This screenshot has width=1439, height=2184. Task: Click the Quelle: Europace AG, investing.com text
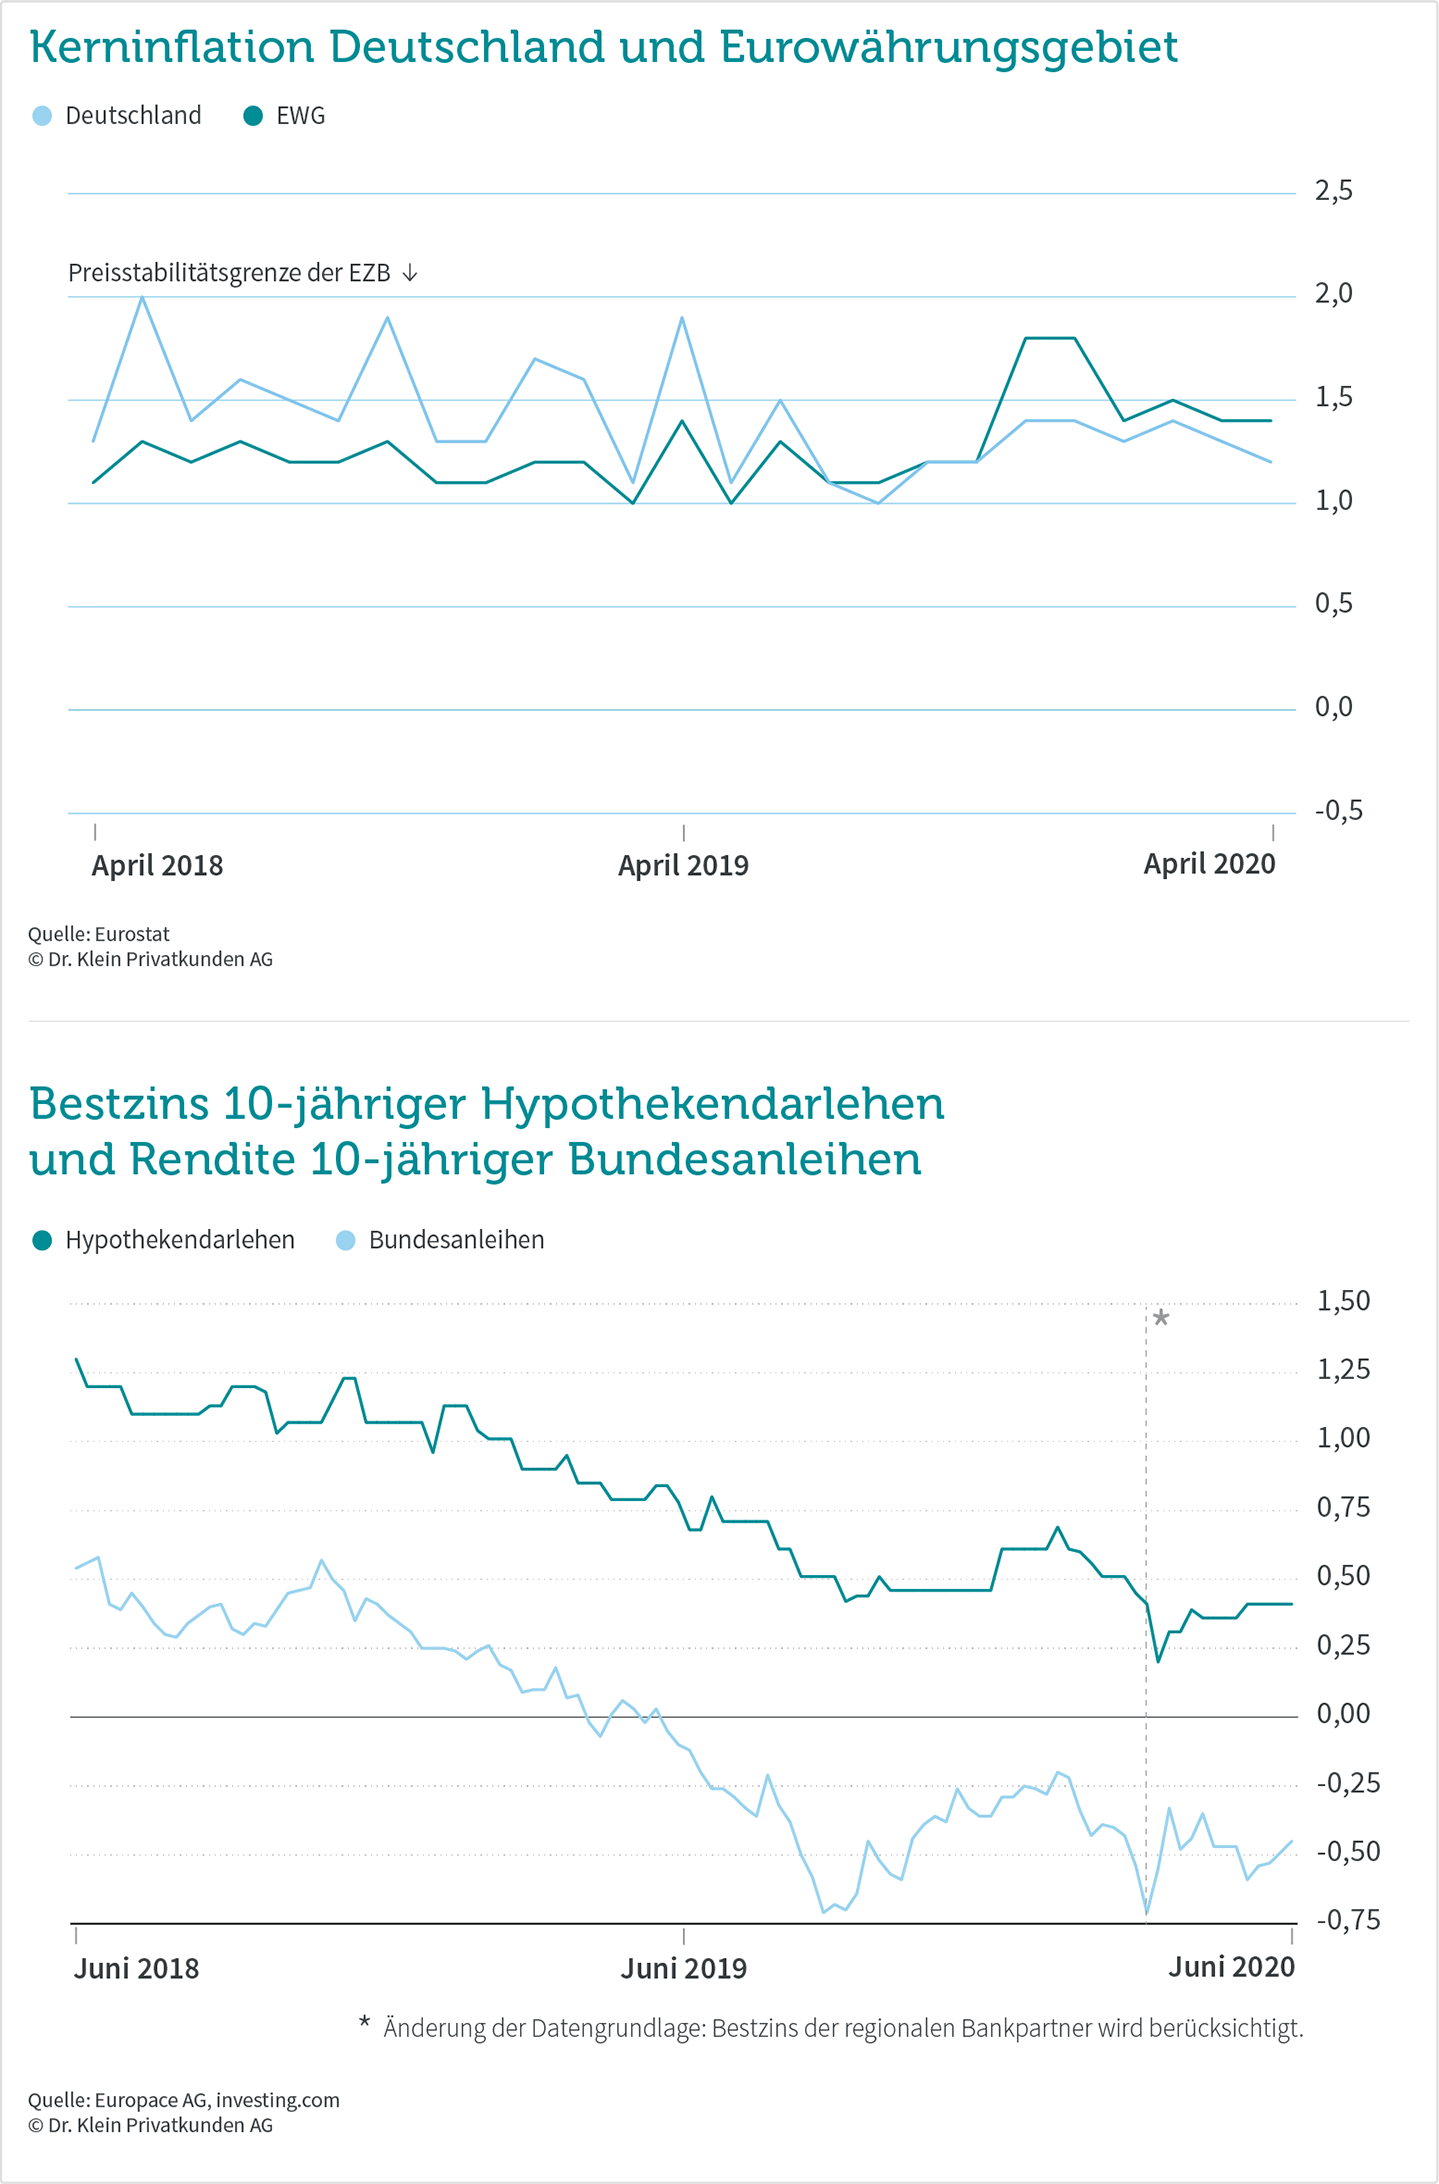pos(184,2100)
